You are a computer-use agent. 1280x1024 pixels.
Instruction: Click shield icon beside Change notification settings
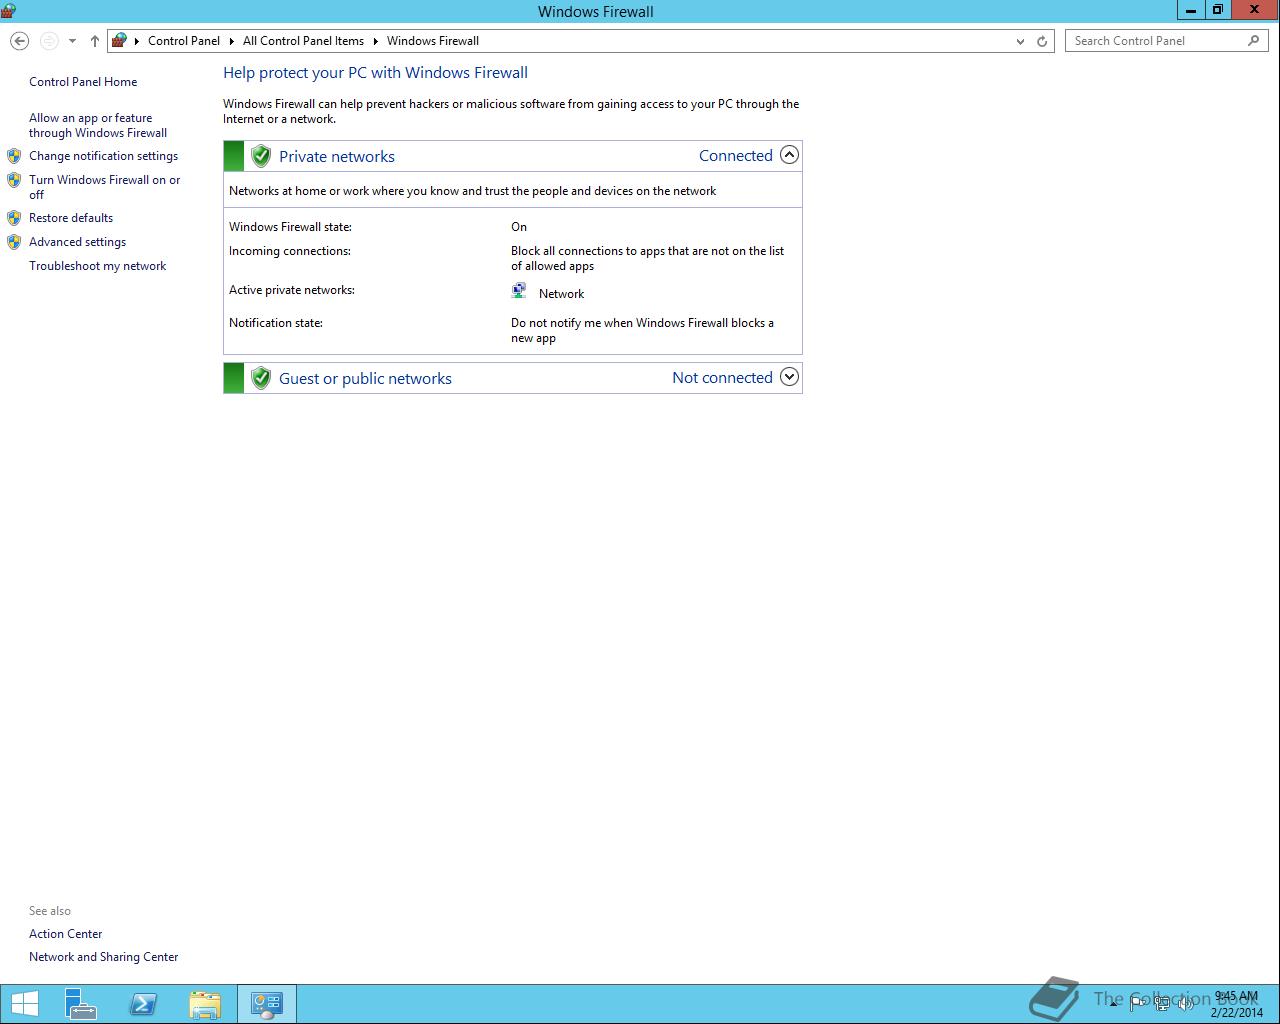(x=14, y=156)
